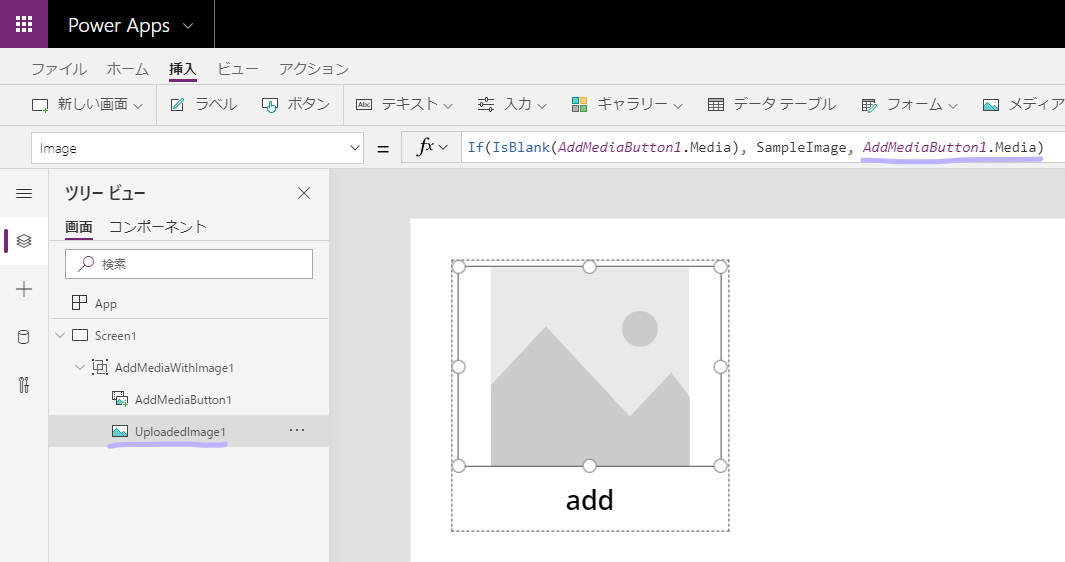
Task: Switch to the コンポーネント tab
Action: (x=158, y=226)
